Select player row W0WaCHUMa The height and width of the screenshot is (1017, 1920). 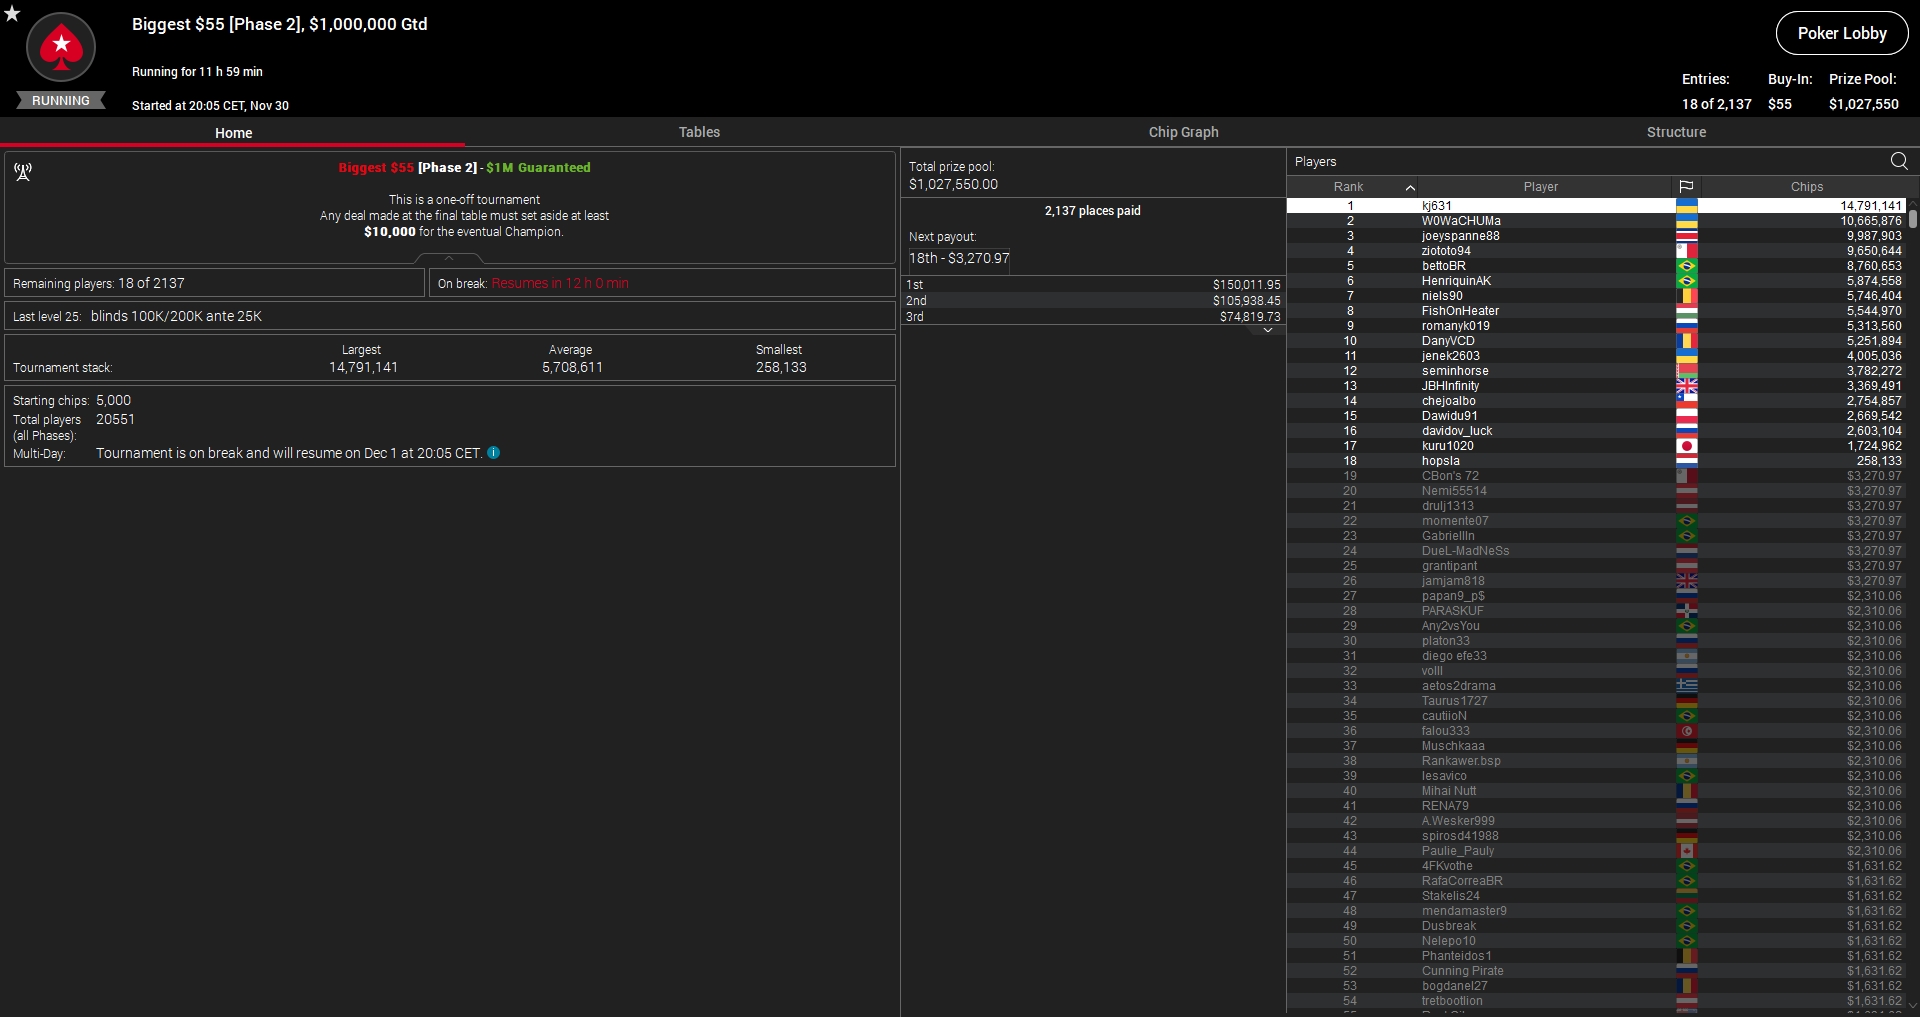(1596, 221)
